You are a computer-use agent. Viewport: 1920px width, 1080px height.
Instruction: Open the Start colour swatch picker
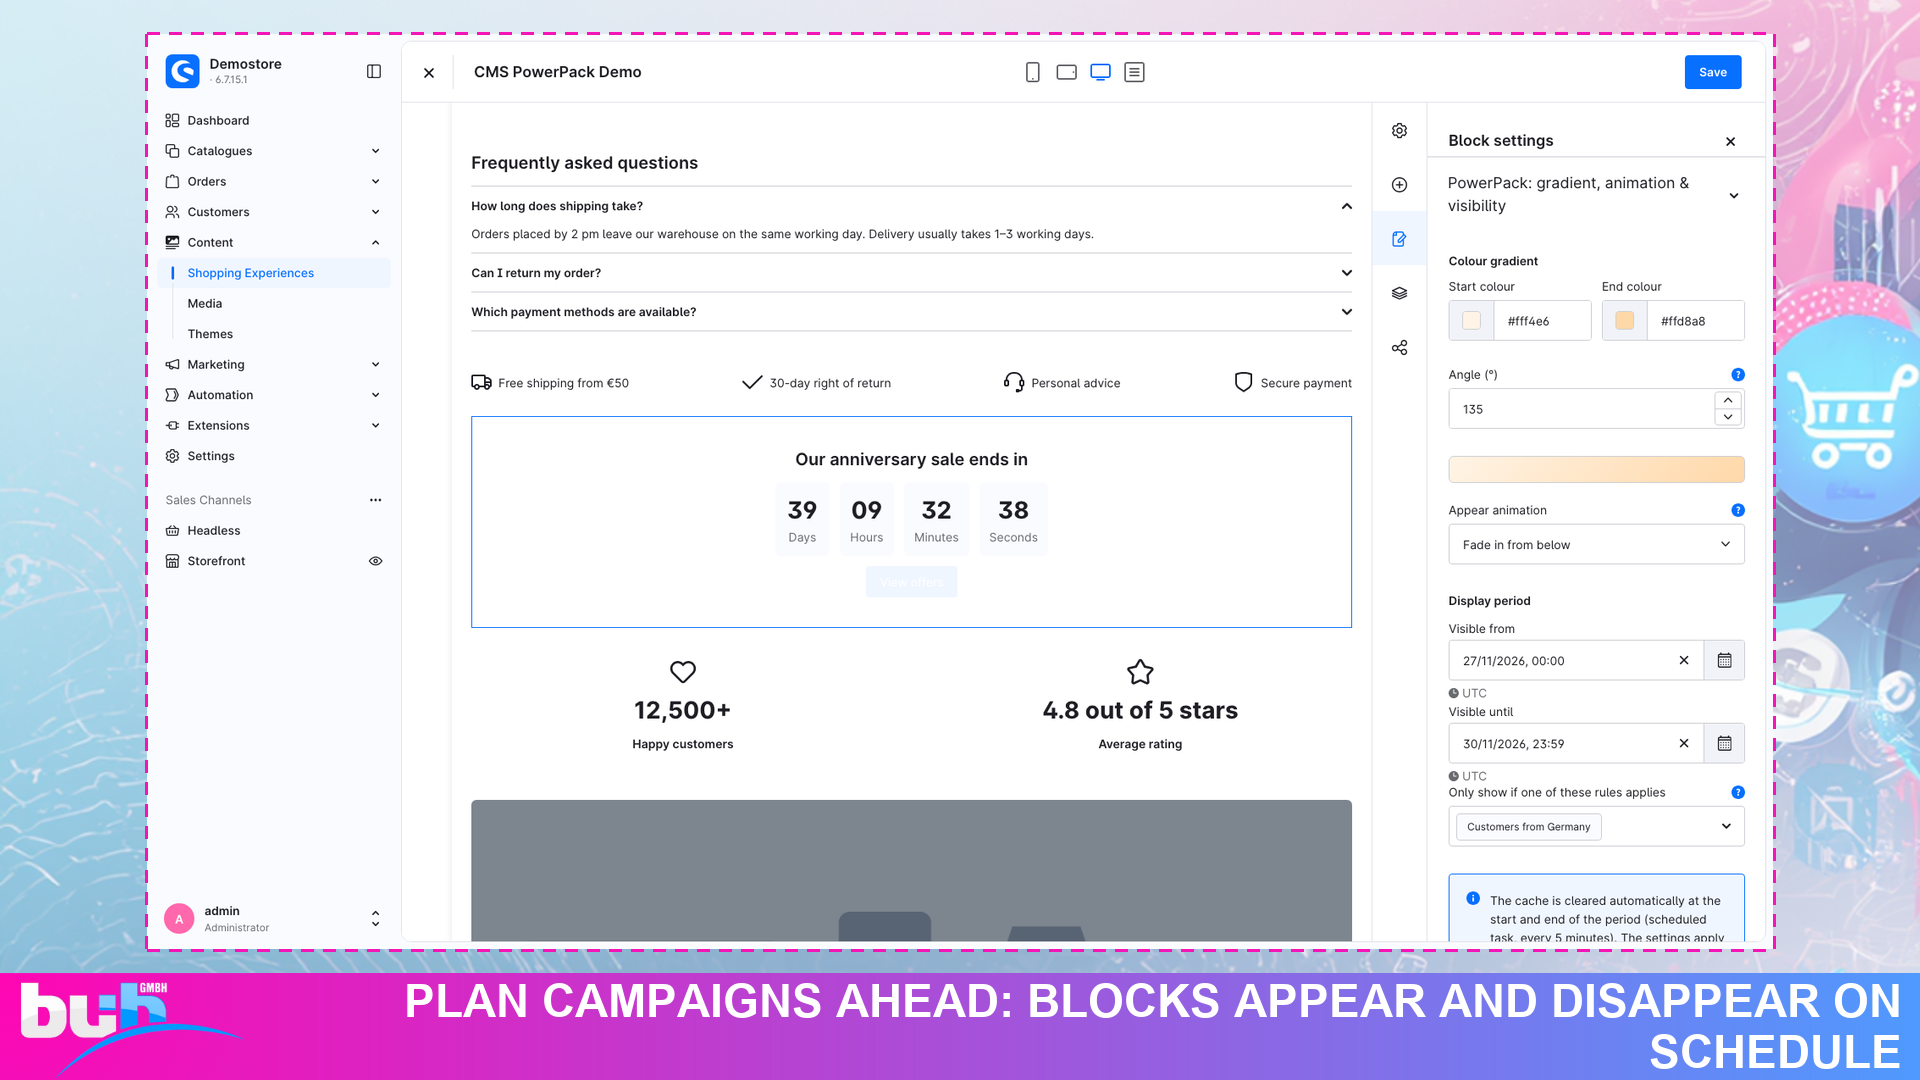point(1472,321)
